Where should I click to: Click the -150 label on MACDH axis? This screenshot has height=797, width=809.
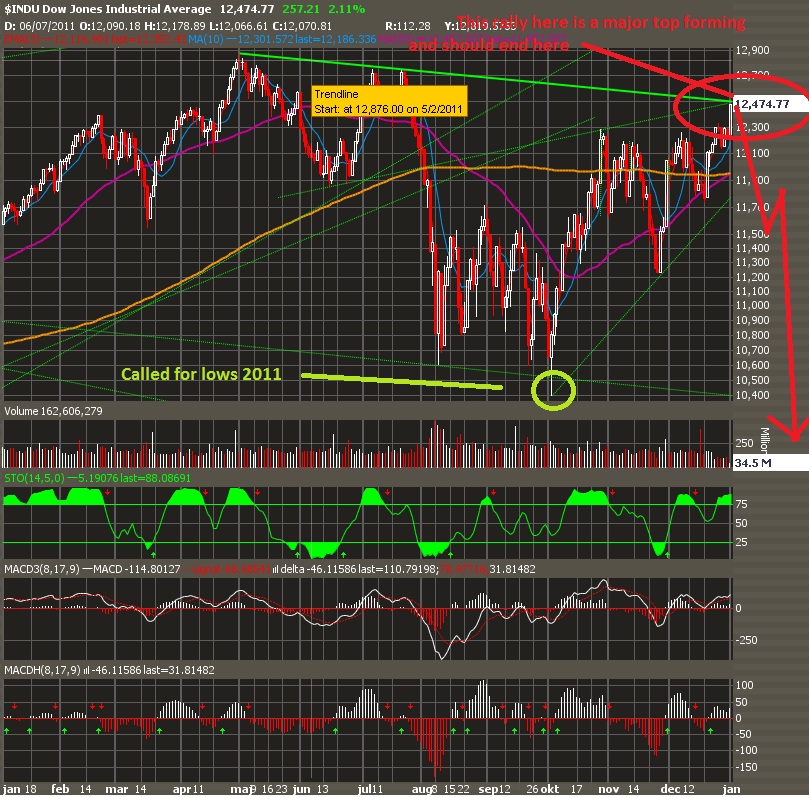click(746, 767)
